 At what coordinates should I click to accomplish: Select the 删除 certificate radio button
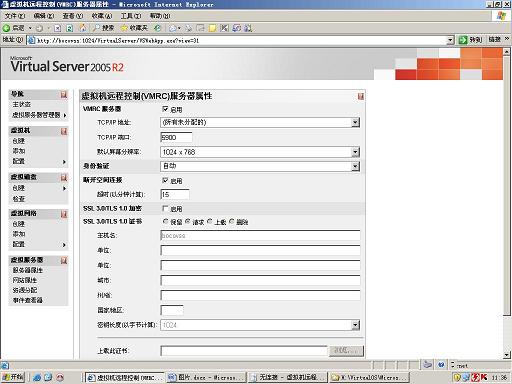pos(232,221)
